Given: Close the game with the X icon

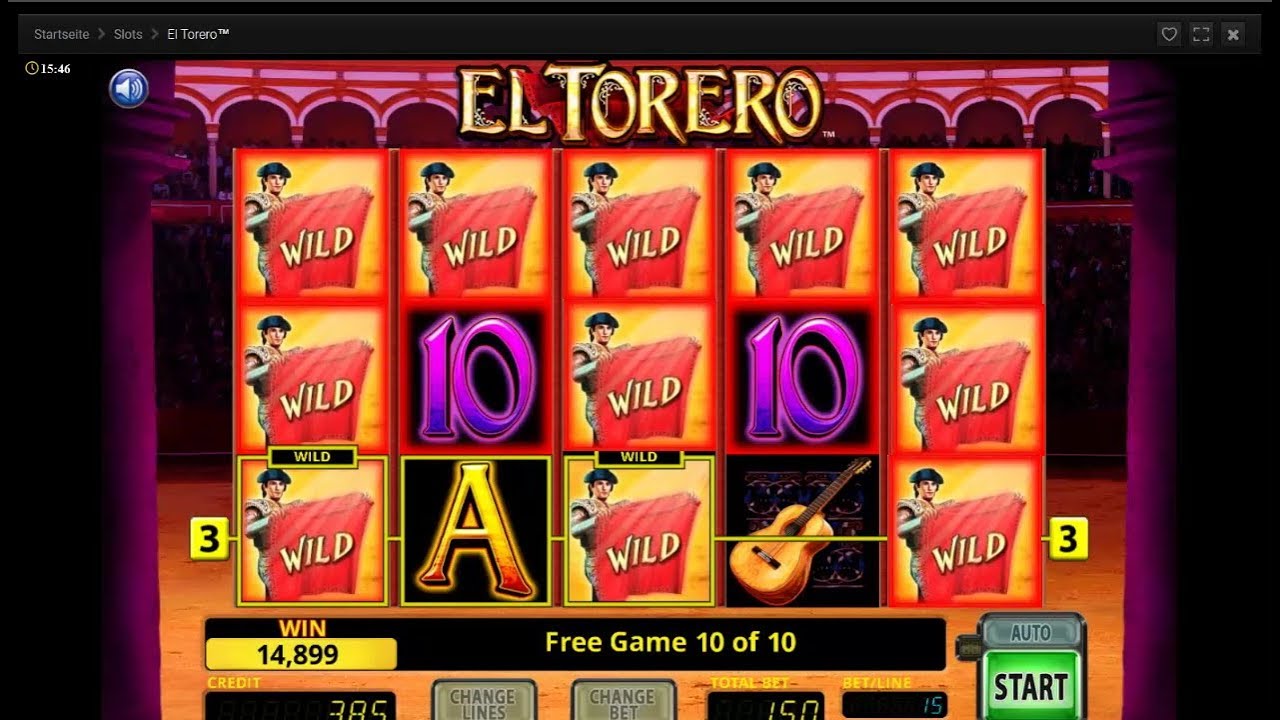Looking at the screenshot, I should 1233,34.
